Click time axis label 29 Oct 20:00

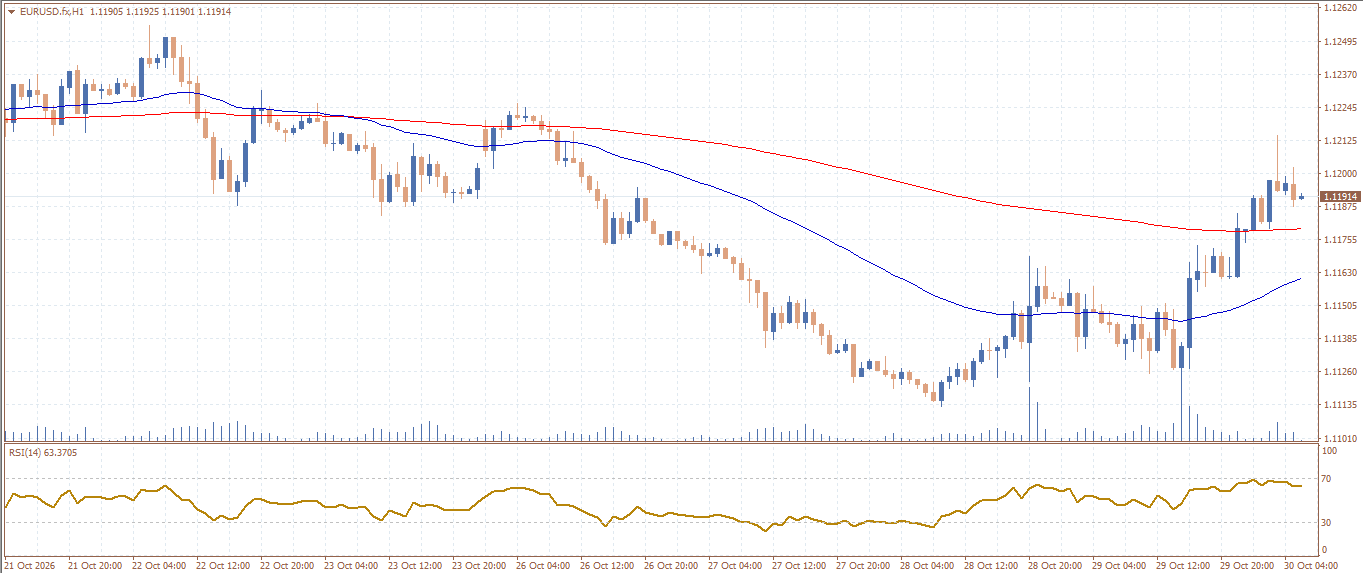1247,566
